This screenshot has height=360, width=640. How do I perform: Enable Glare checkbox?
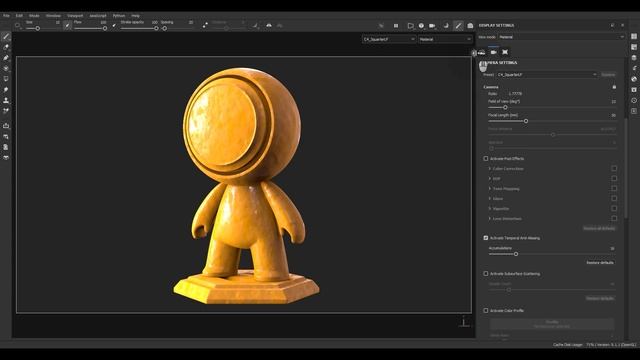[x=614, y=198]
